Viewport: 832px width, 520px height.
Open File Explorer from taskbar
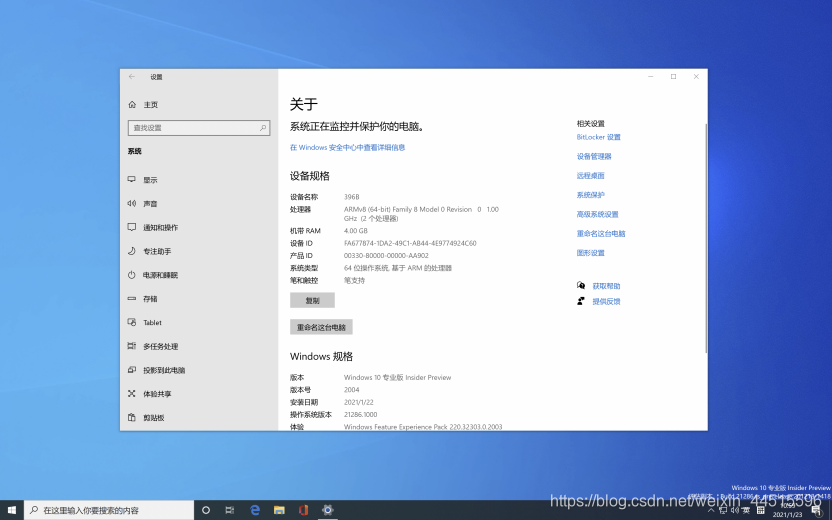pyautogui.click(x=279, y=510)
